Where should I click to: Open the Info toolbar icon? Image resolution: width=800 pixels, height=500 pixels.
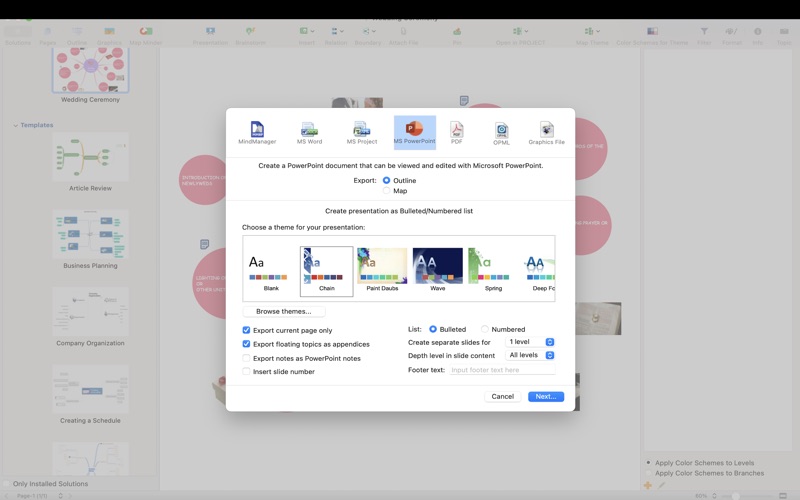tap(758, 36)
